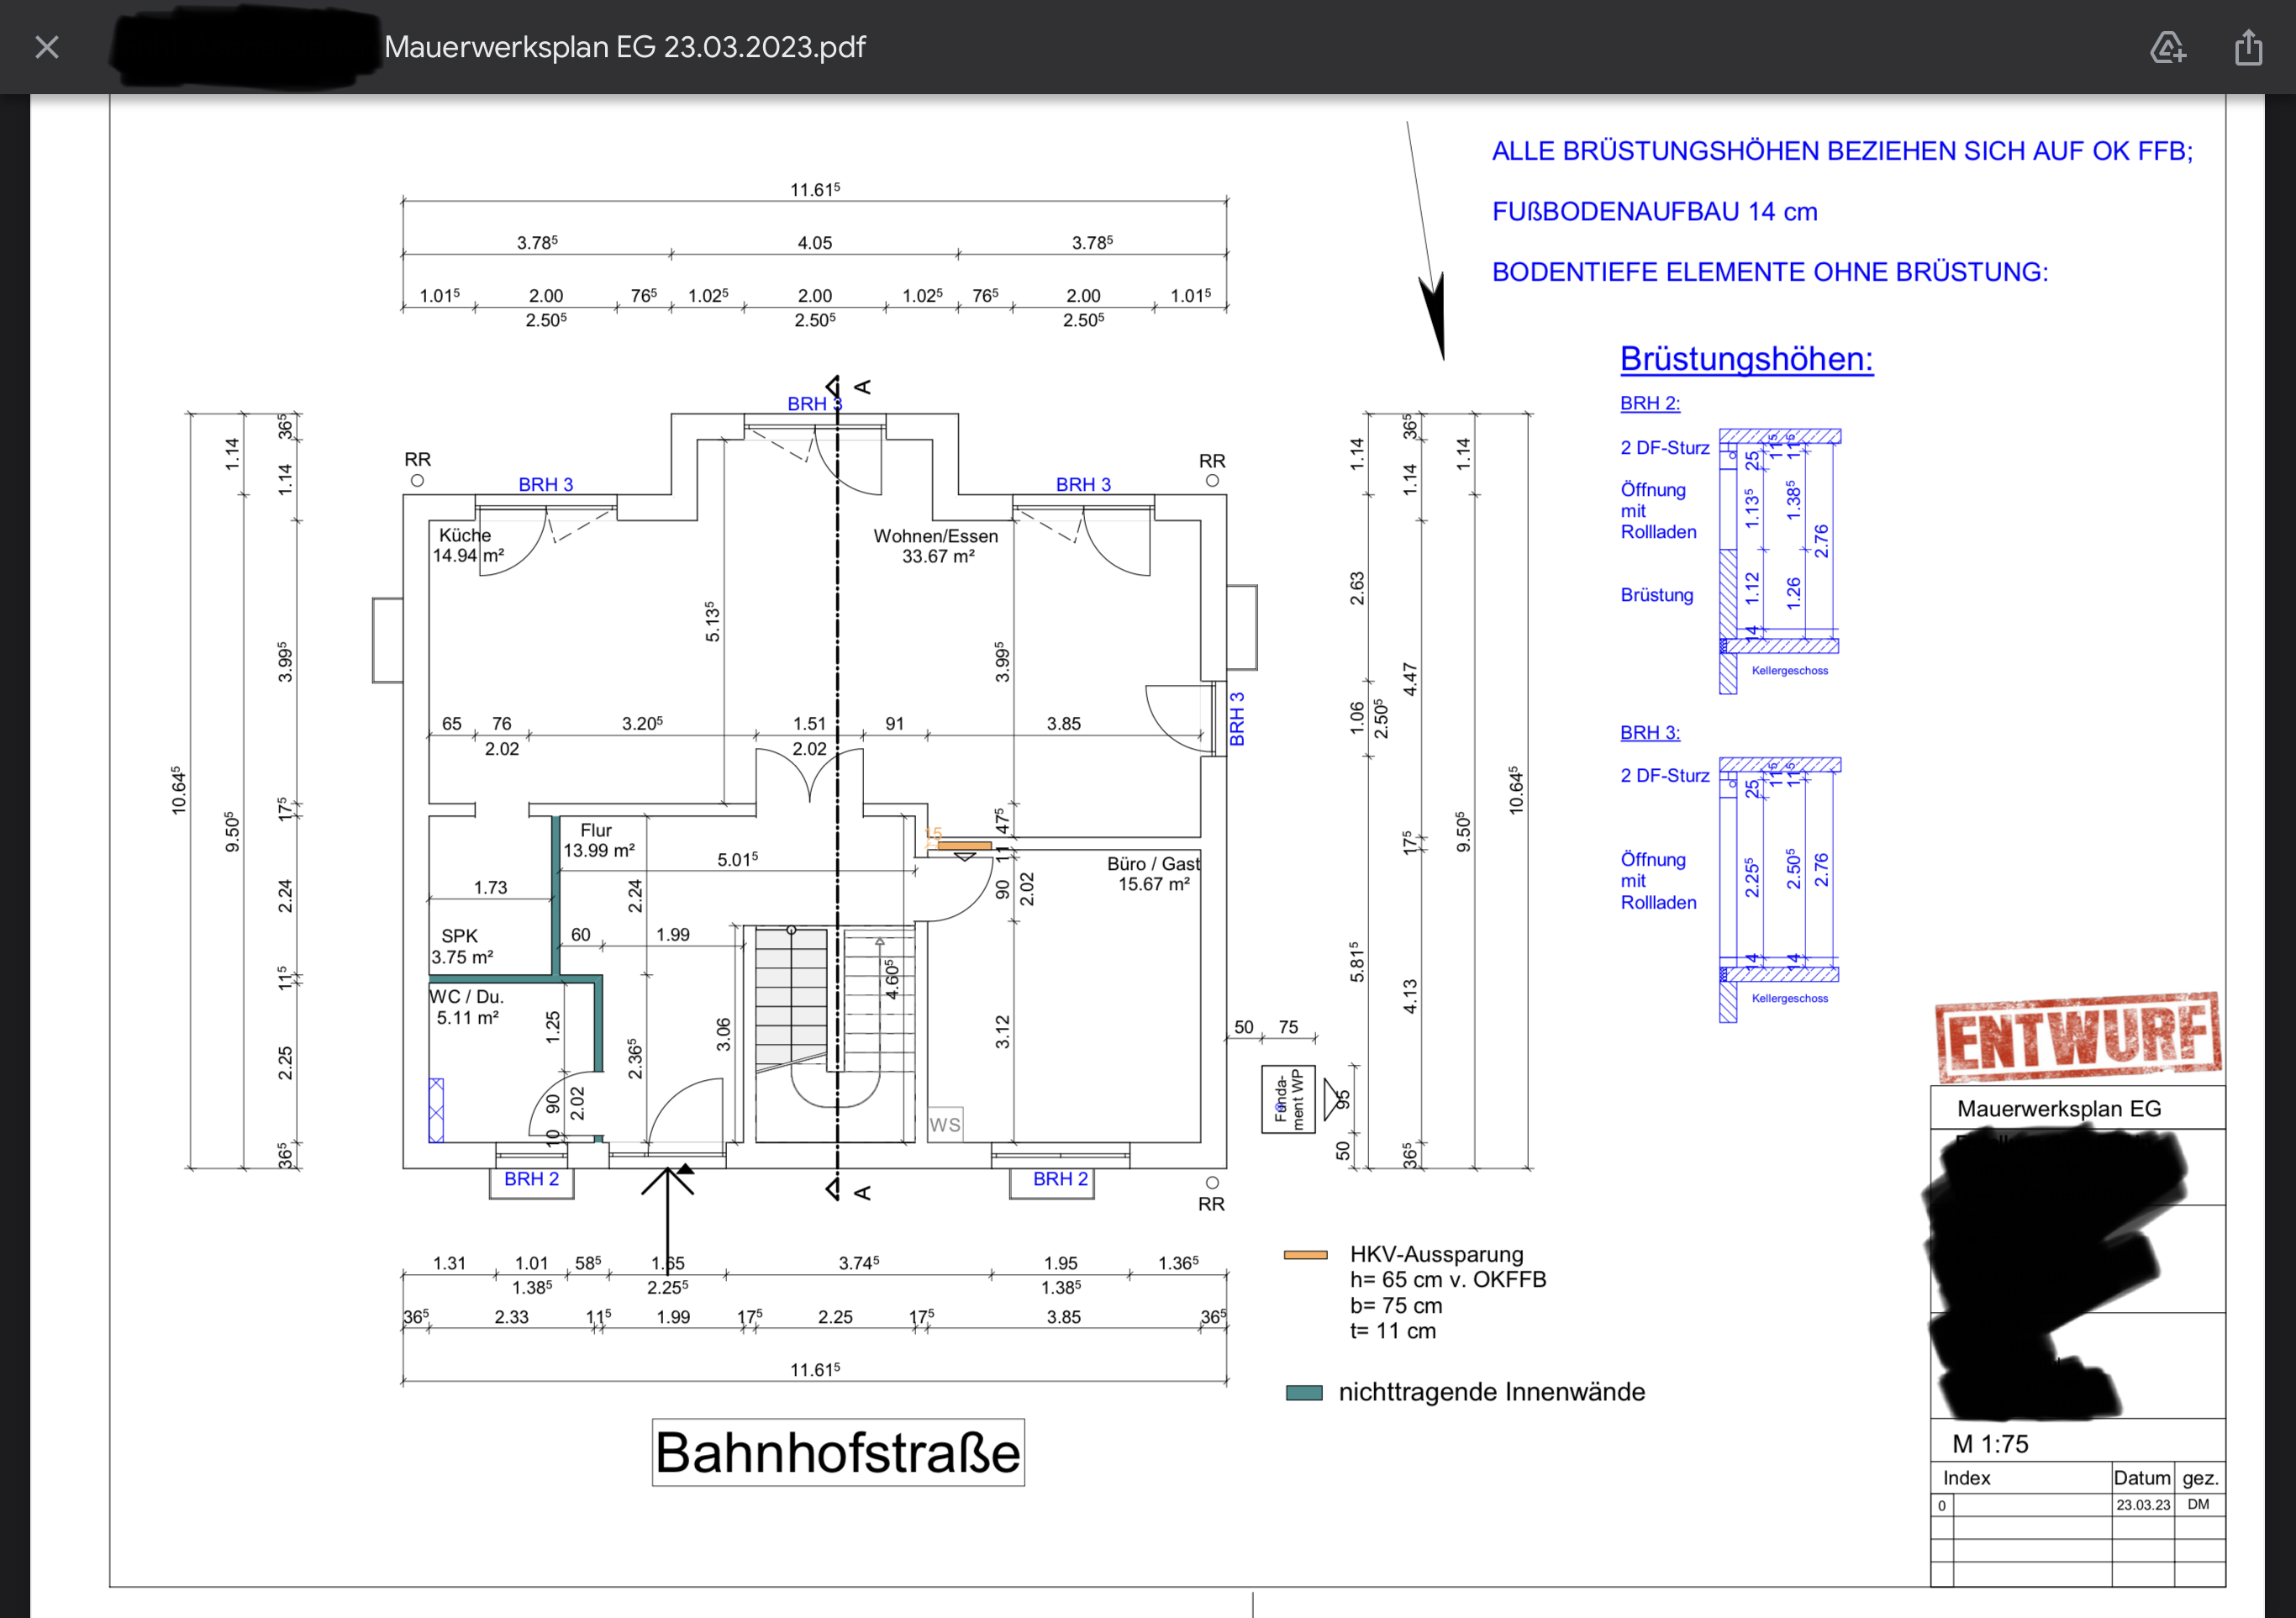Tap the 'nichttragende Innenwände' legend text
Image resolution: width=2296 pixels, height=1618 pixels.
pos(1491,1392)
